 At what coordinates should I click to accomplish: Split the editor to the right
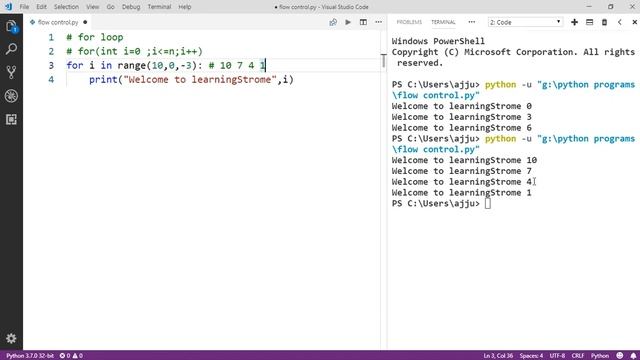(x=363, y=22)
